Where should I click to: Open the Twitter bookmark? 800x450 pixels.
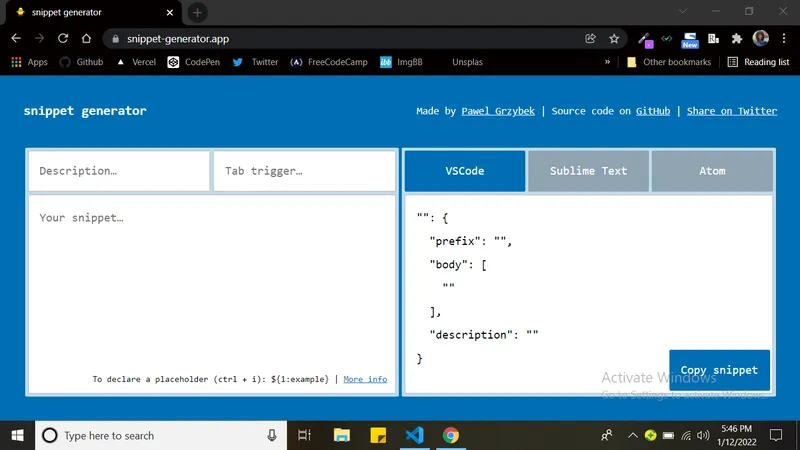[x=255, y=62]
